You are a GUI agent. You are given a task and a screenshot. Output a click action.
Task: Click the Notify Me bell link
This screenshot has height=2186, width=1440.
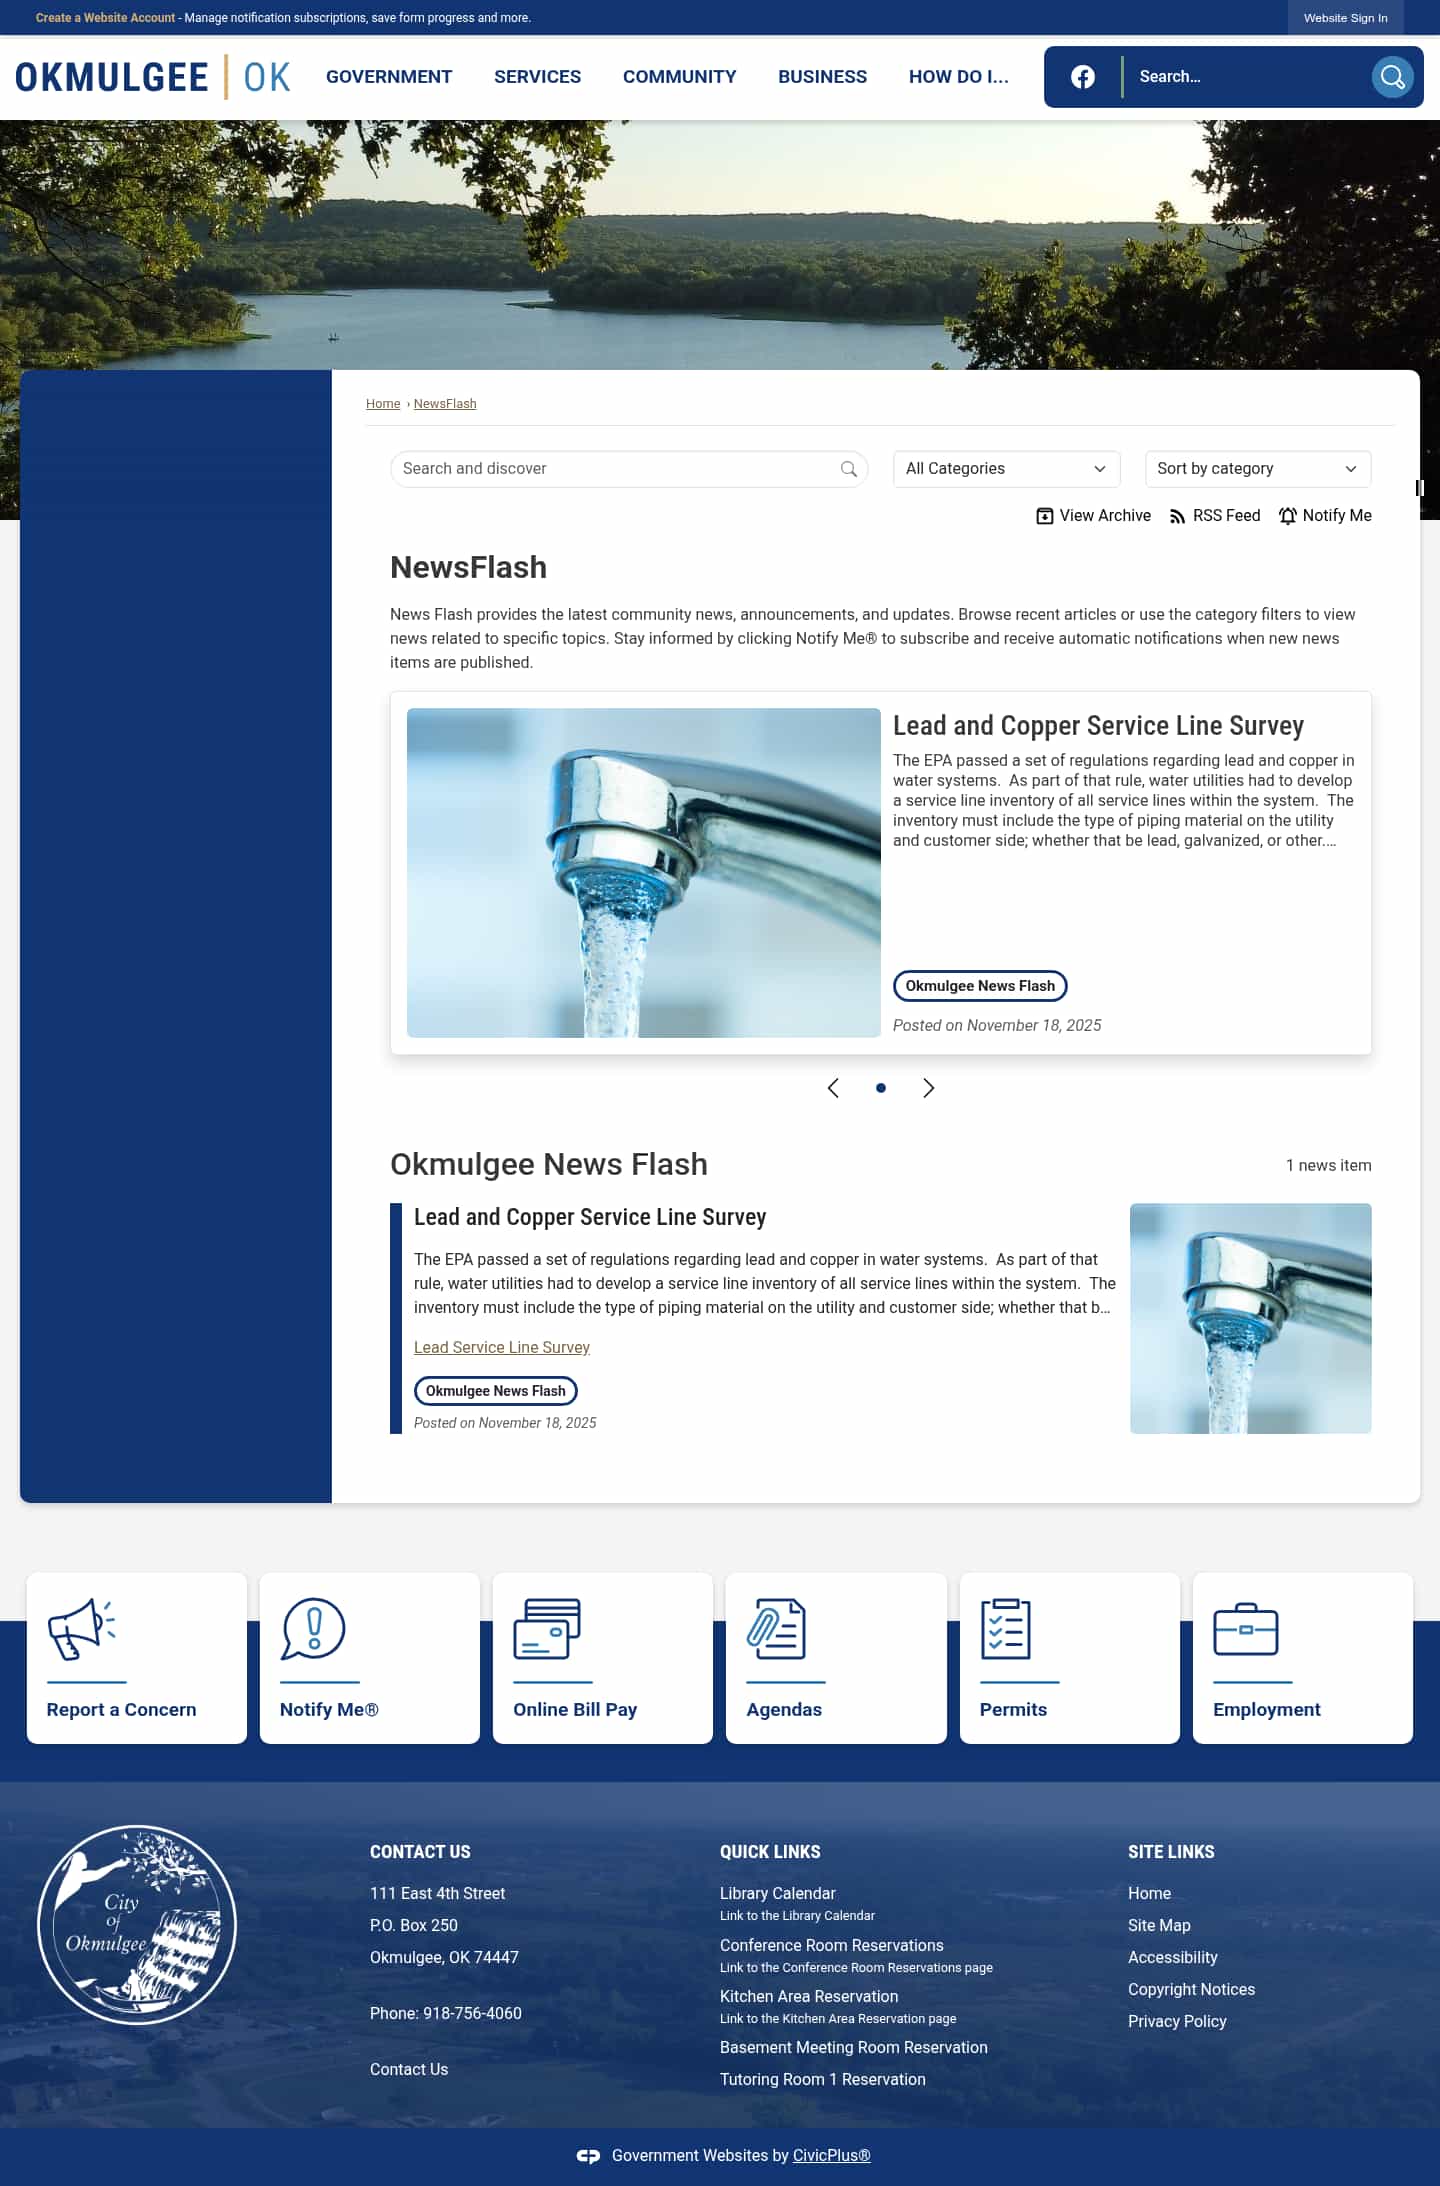[1325, 515]
